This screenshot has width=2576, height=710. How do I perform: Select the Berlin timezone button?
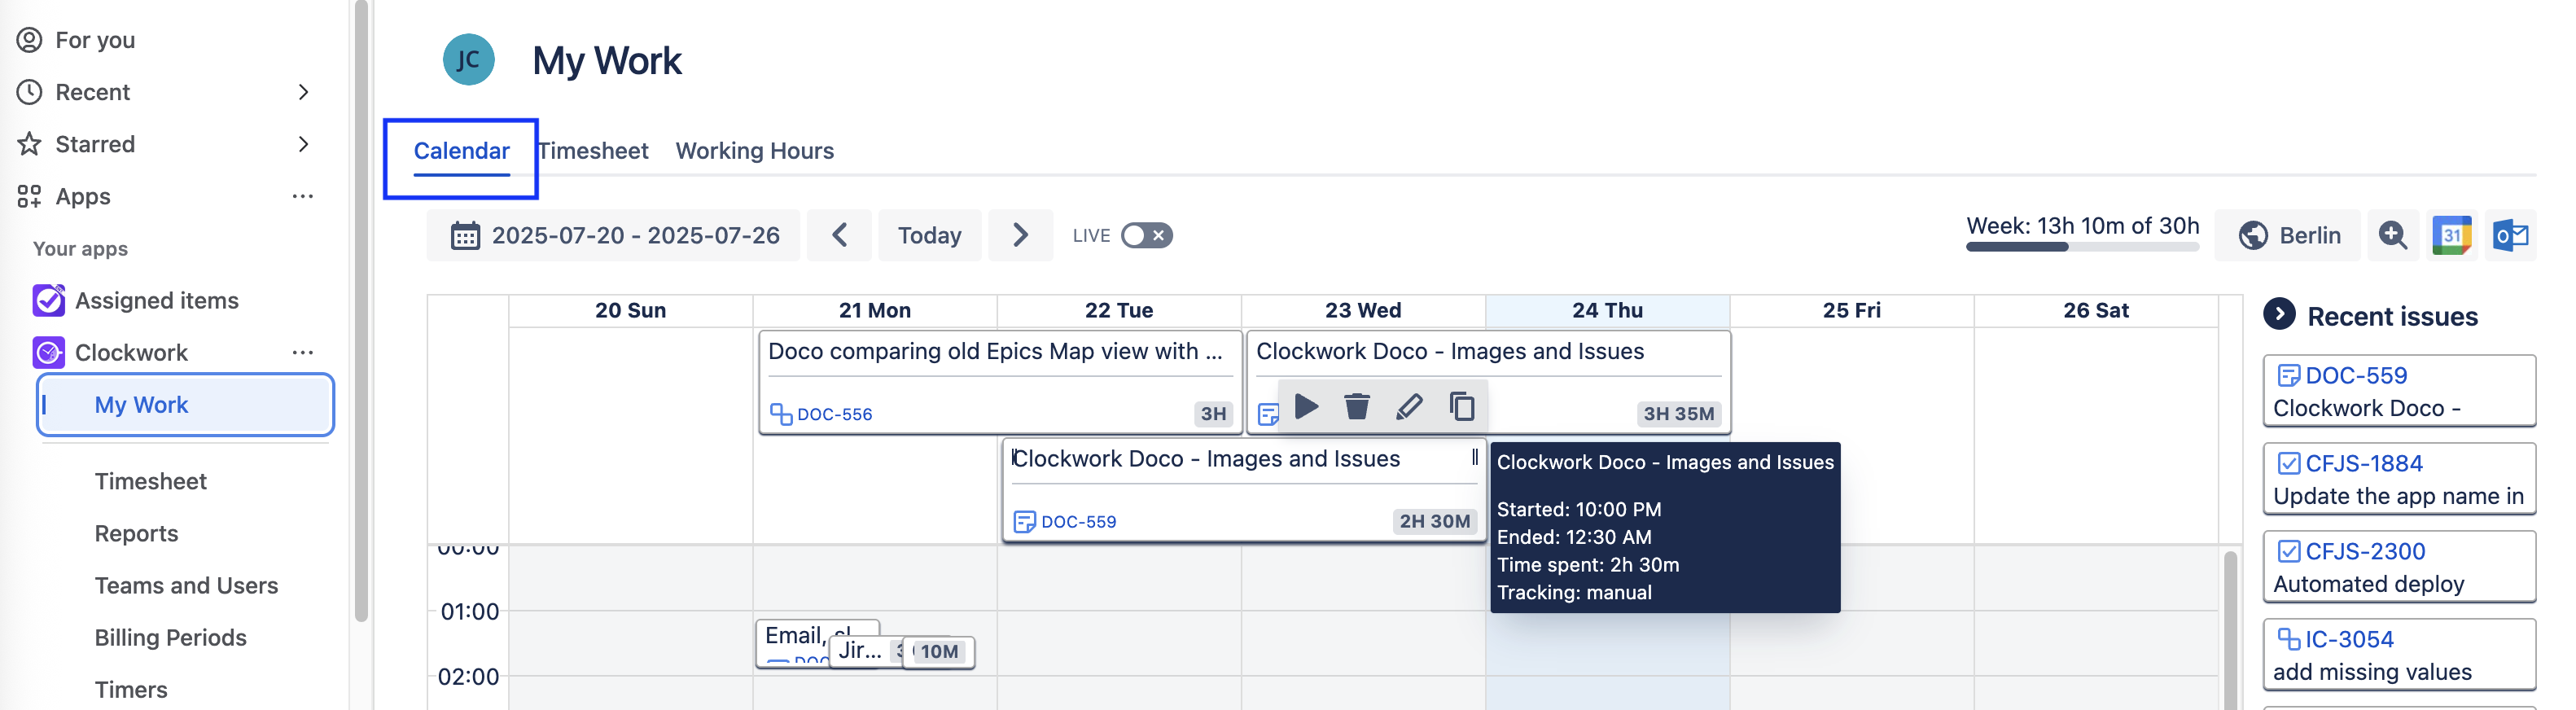pyautogui.click(x=2288, y=236)
